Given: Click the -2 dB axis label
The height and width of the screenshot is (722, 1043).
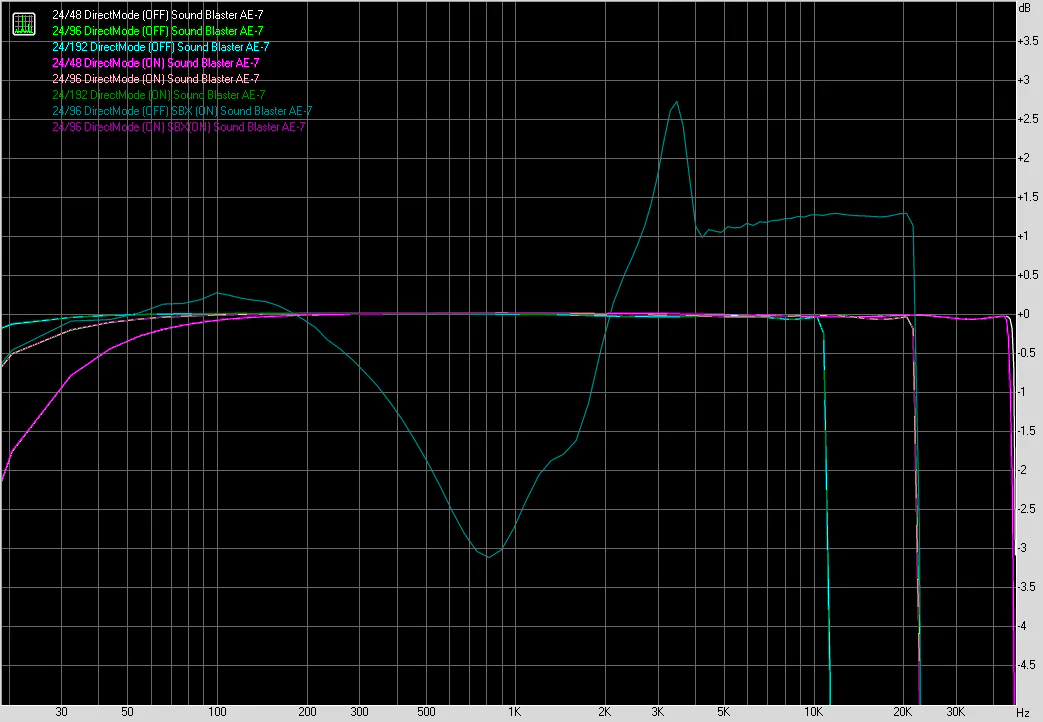Looking at the screenshot, I should click(1022, 470).
